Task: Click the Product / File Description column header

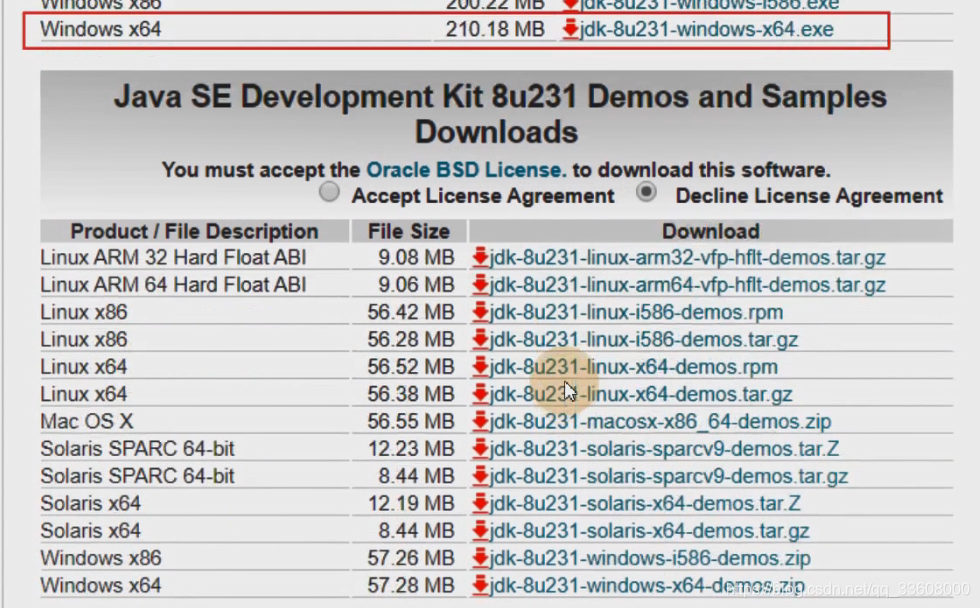Action: pos(194,231)
